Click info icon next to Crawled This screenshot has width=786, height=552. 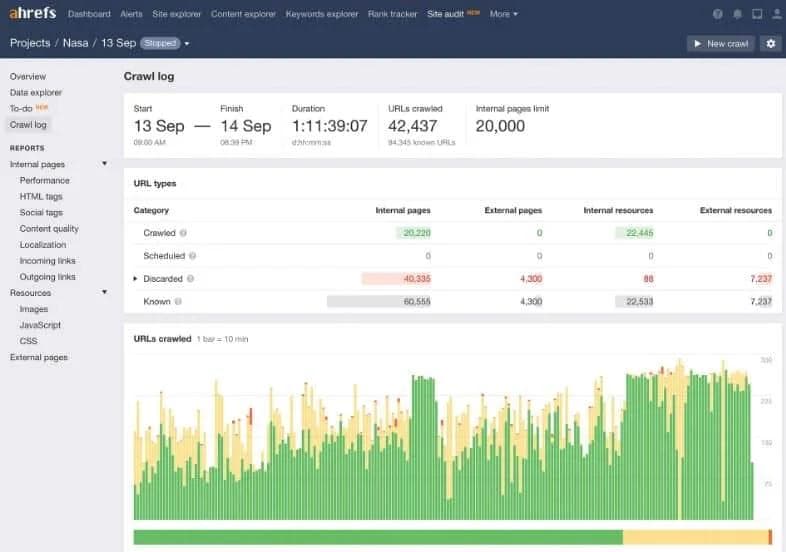[183, 233]
